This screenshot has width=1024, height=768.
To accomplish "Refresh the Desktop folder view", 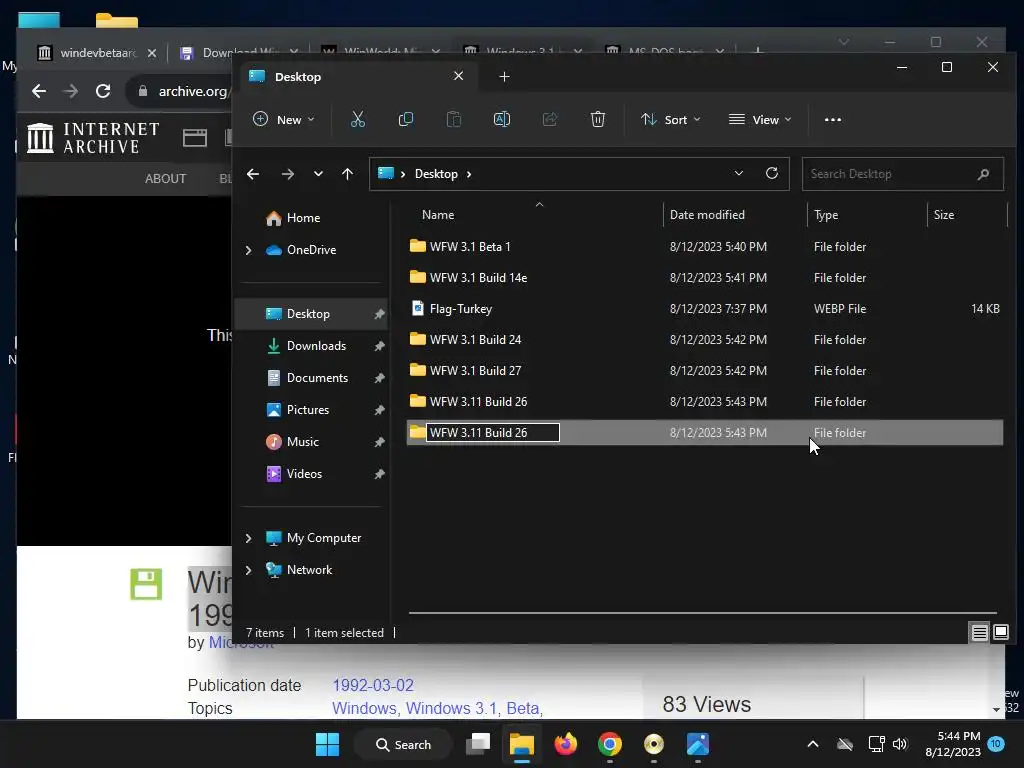I will tap(772, 173).
